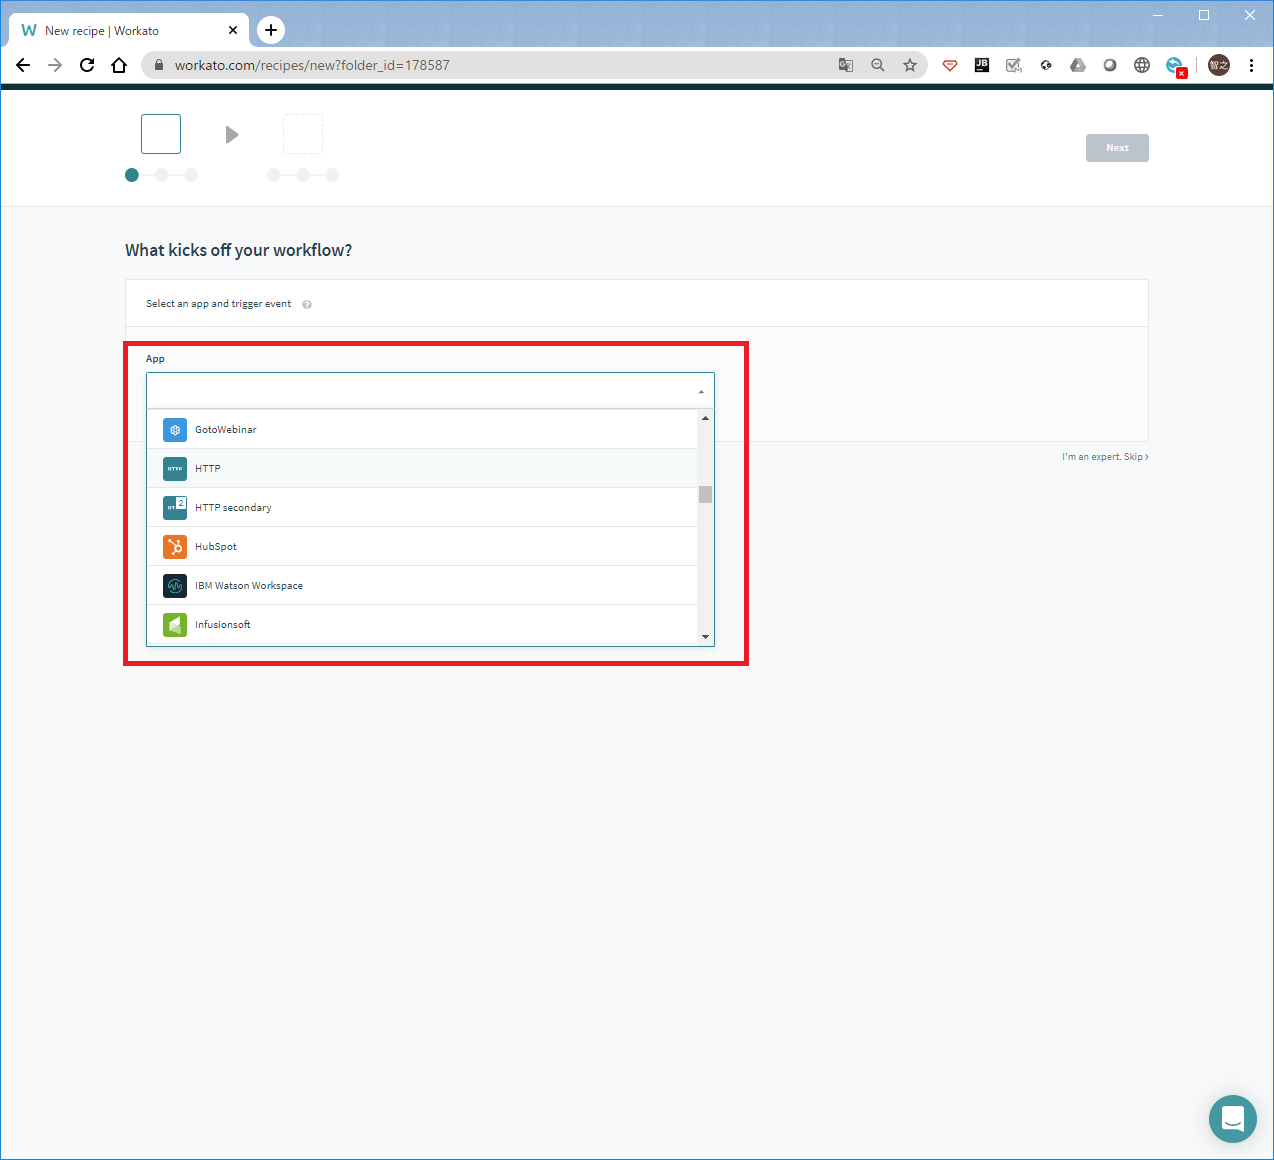
Task: Click the Next button
Action: pos(1117,148)
